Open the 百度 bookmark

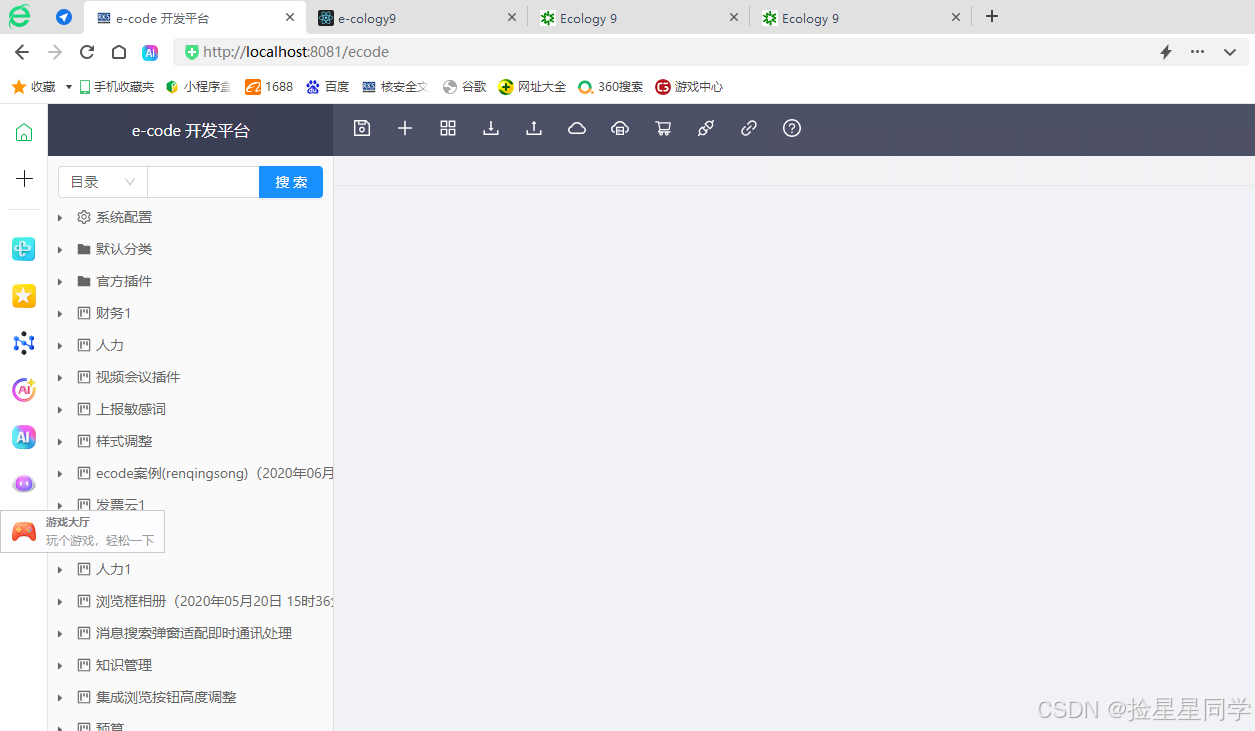coord(328,87)
